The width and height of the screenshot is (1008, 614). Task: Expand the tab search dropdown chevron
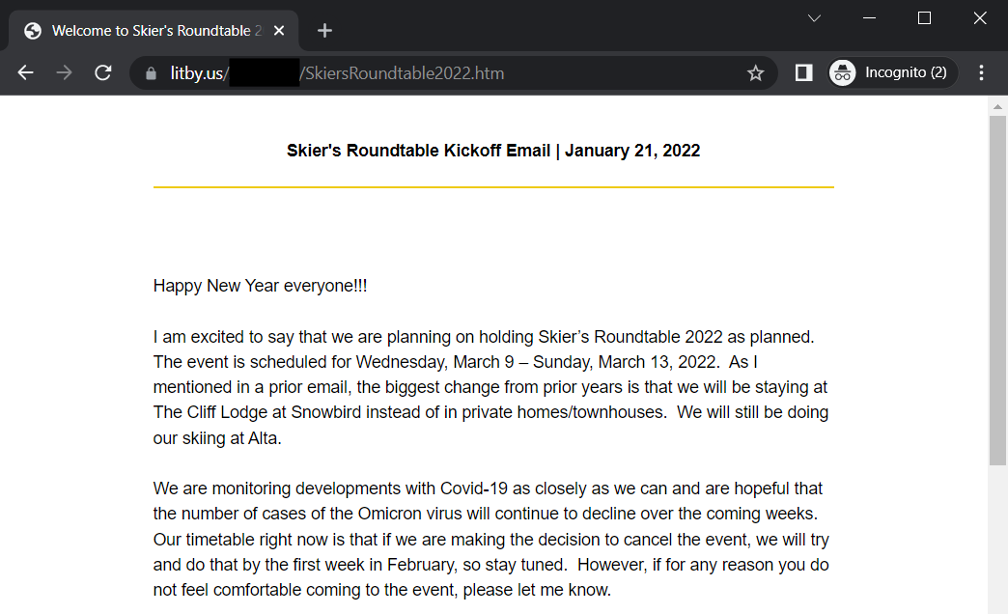pyautogui.click(x=814, y=18)
